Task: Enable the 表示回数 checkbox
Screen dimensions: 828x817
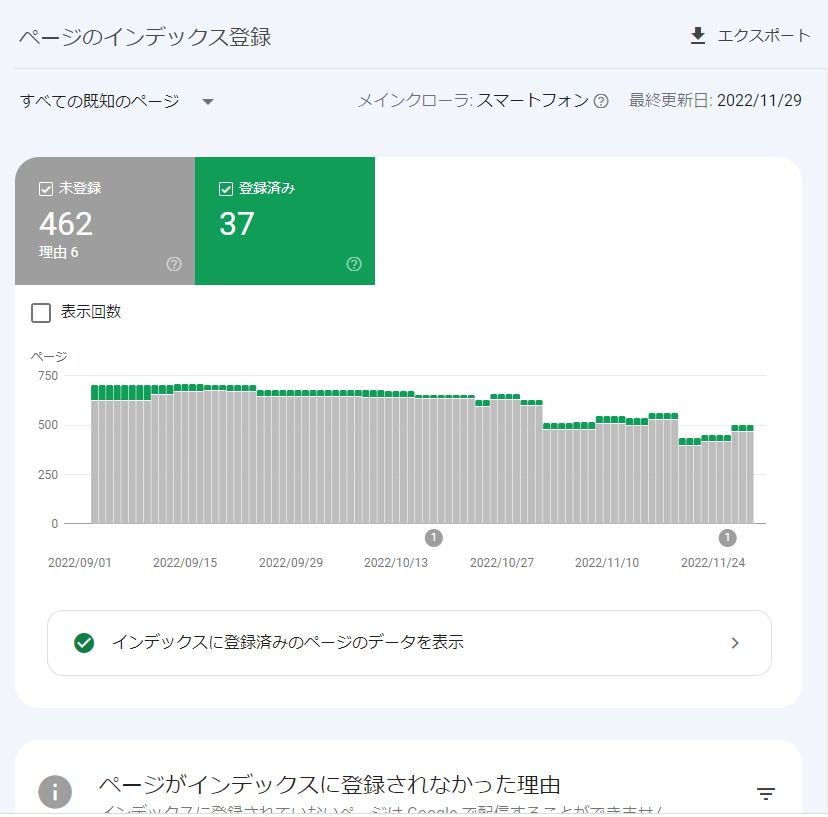Action: 41,313
